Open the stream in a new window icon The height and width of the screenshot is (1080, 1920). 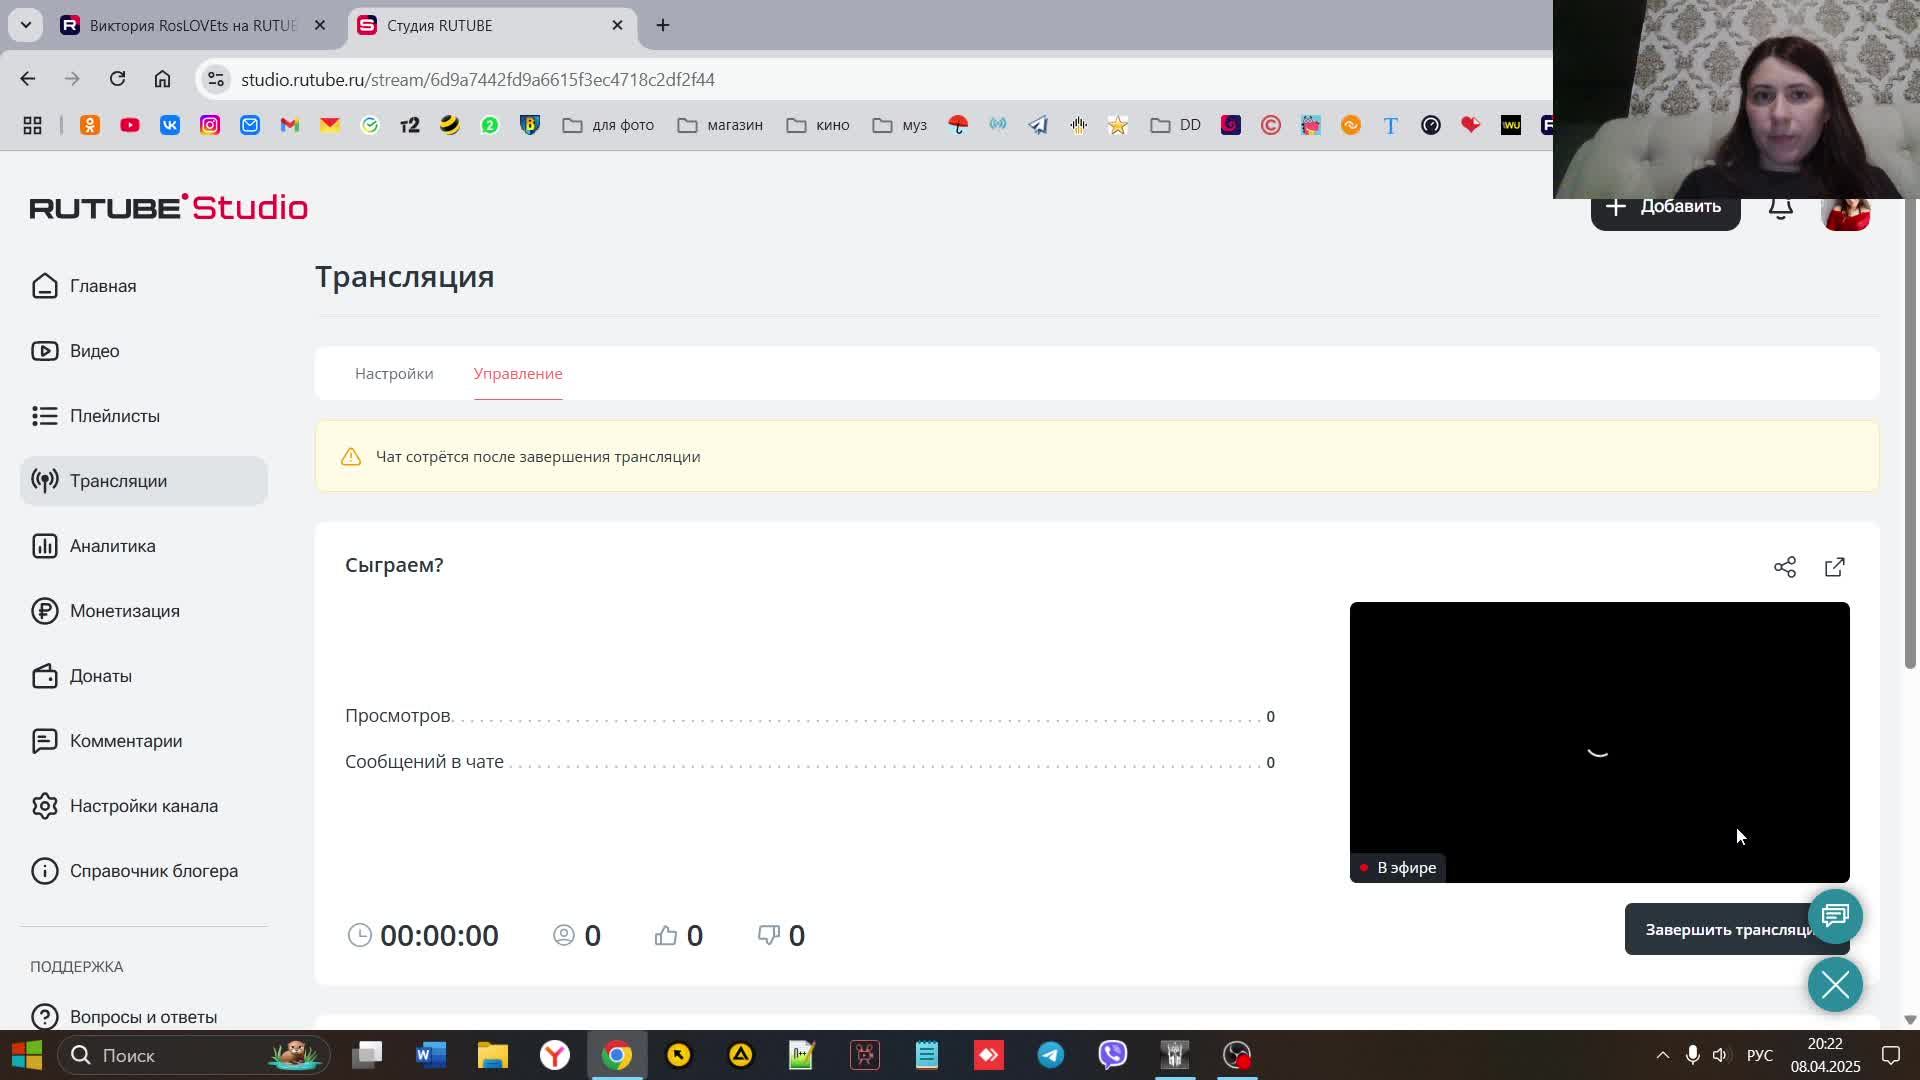(1834, 567)
